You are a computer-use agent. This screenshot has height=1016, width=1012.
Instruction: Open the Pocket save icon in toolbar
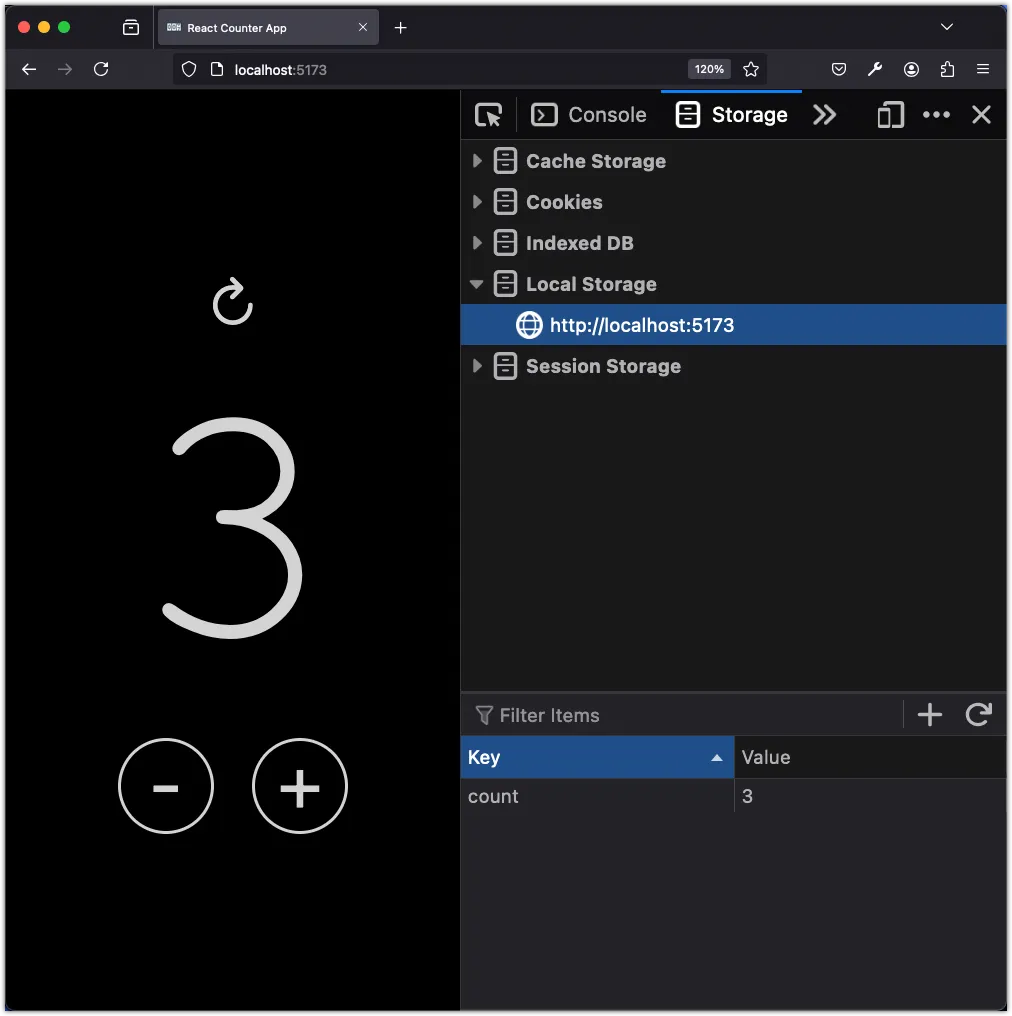[838, 69]
